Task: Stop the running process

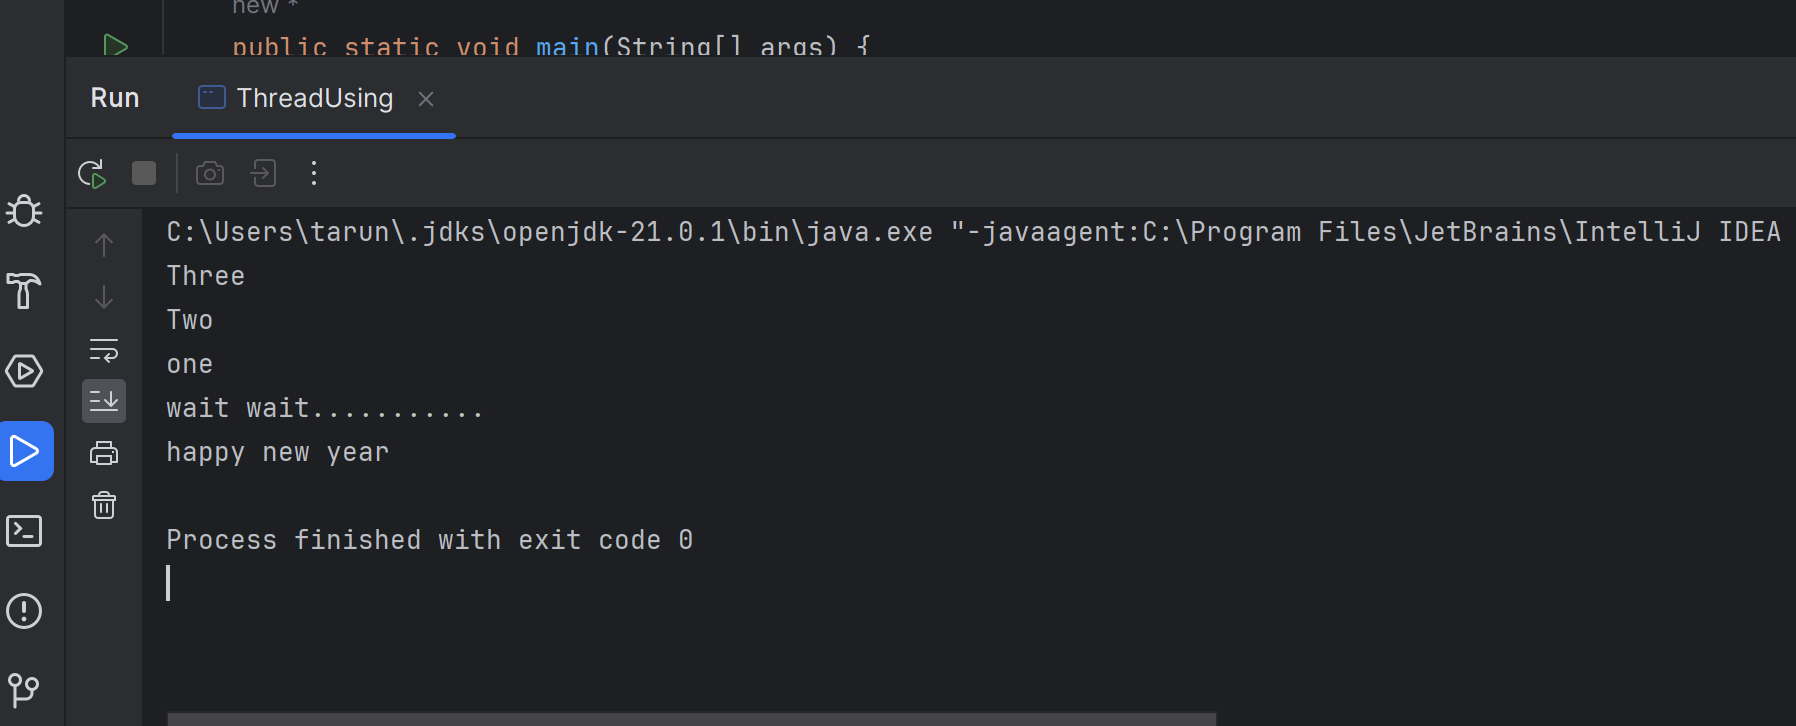Action: point(144,174)
